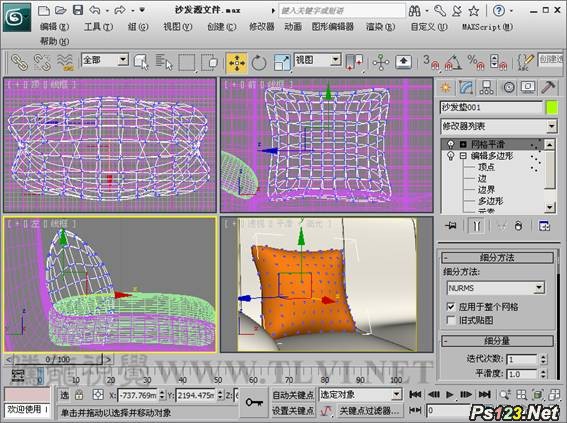Click the Rectangular Selection Region icon
The height and width of the screenshot is (423, 567).
(x=186, y=63)
